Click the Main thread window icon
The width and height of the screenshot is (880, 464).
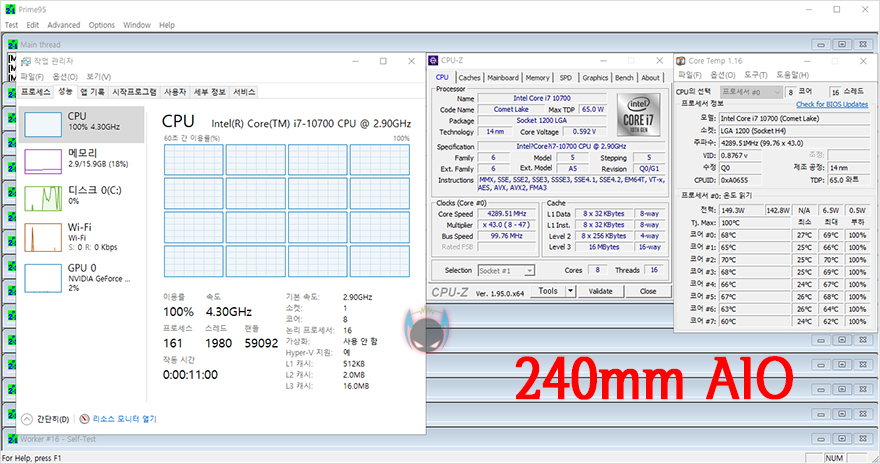[x=13, y=44]
